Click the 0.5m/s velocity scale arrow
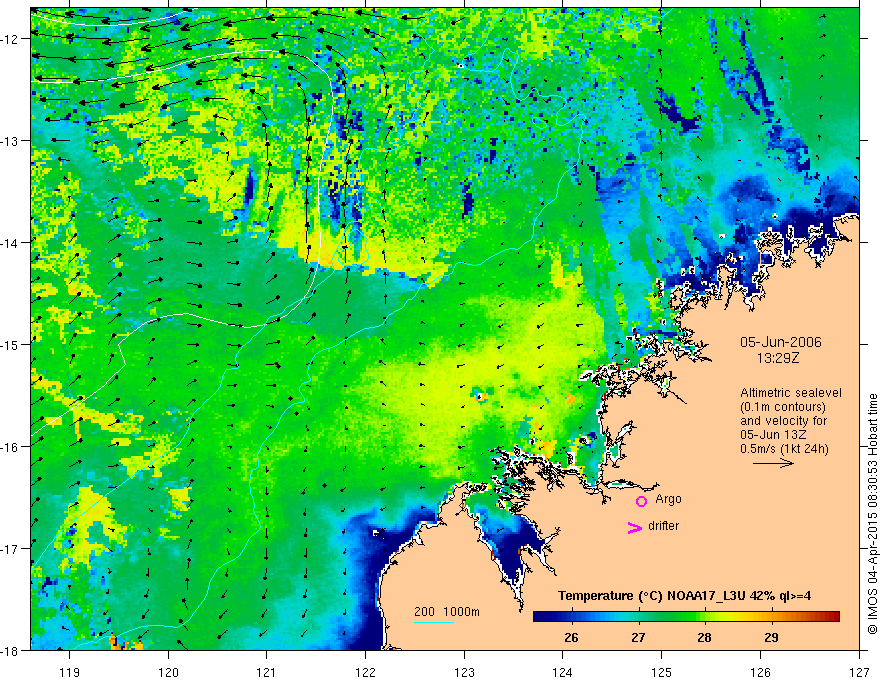 click(x=773, y=463)
